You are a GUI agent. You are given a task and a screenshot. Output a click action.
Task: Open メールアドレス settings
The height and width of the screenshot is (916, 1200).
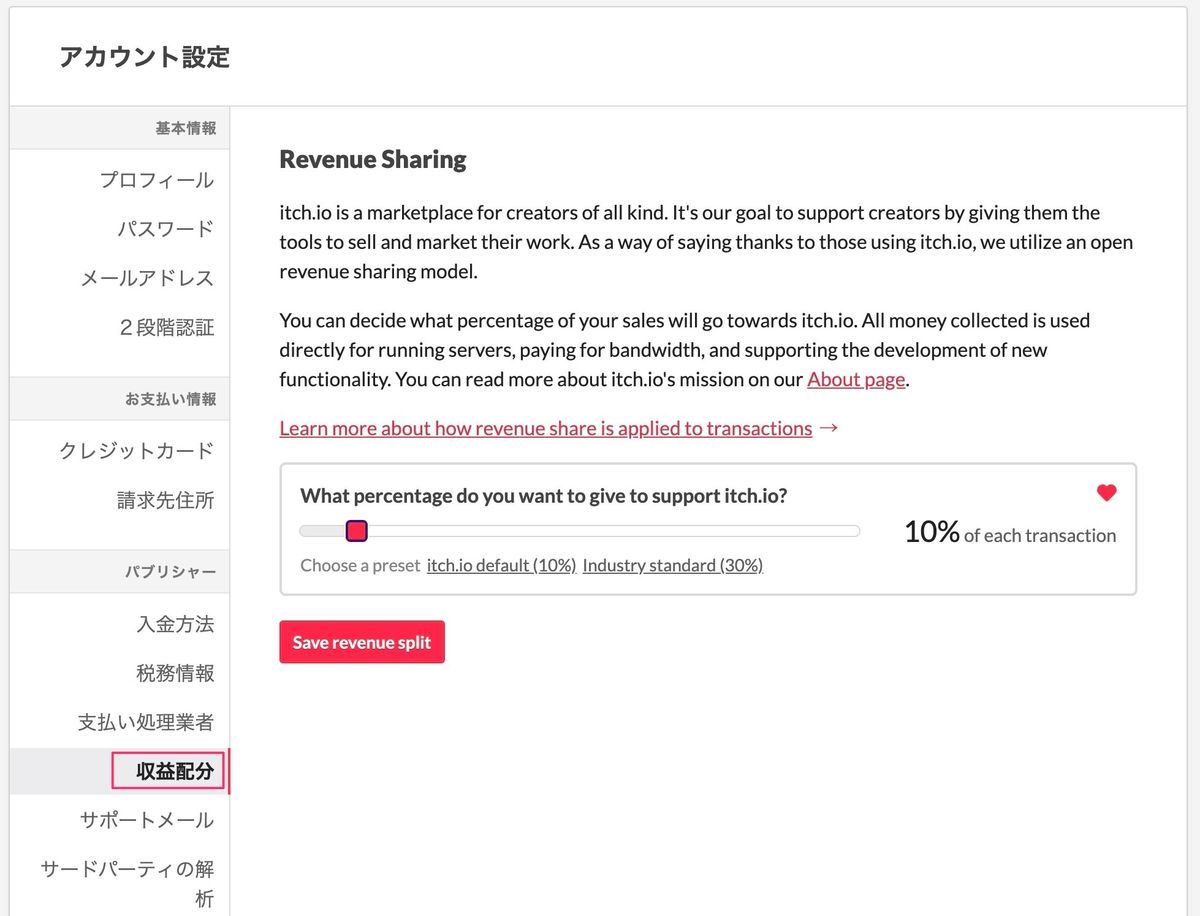tap(147, 278)
